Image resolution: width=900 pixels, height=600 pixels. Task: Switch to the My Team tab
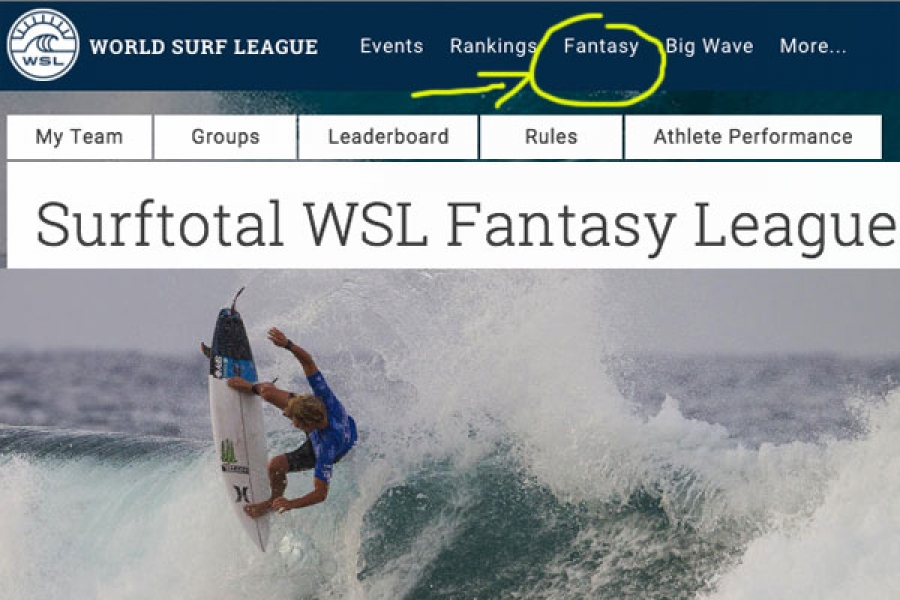pos(80,137)
